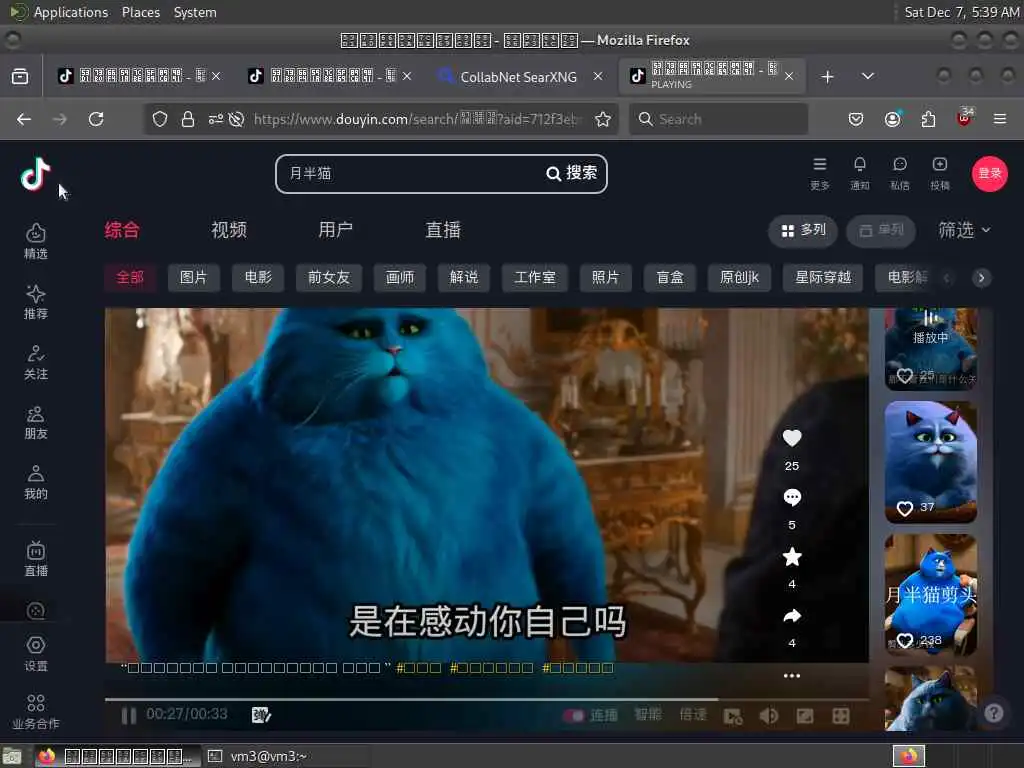
Task: Select the 图片 category chip
Action: pos(193,278)
